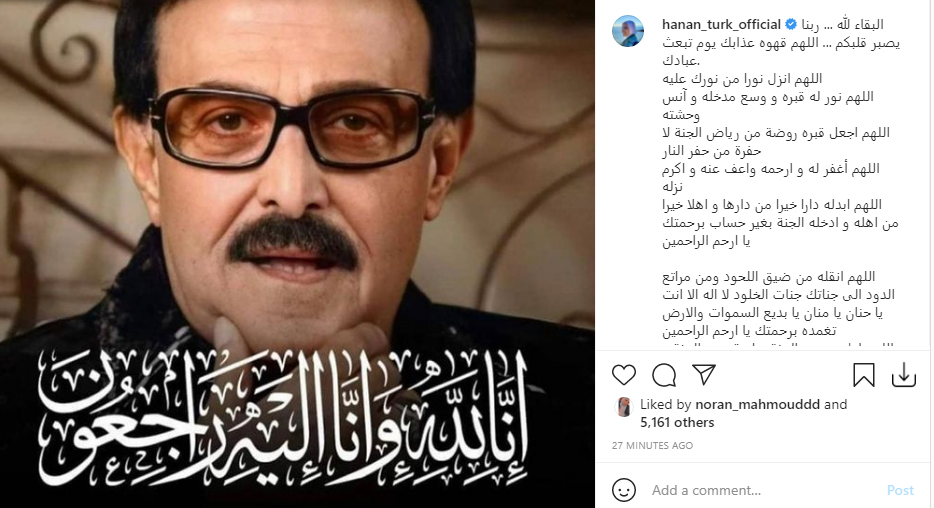Click the blue verified badge
Image resolution: width=934 pixels, height=508 pixels.
[x=791, y=24]
